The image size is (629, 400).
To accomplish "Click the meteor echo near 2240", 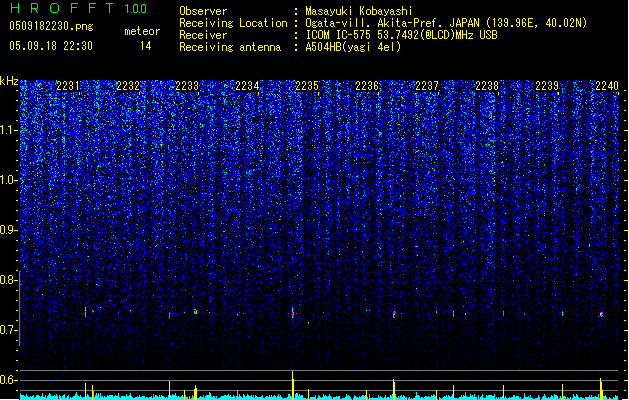I will click(601, 314).
